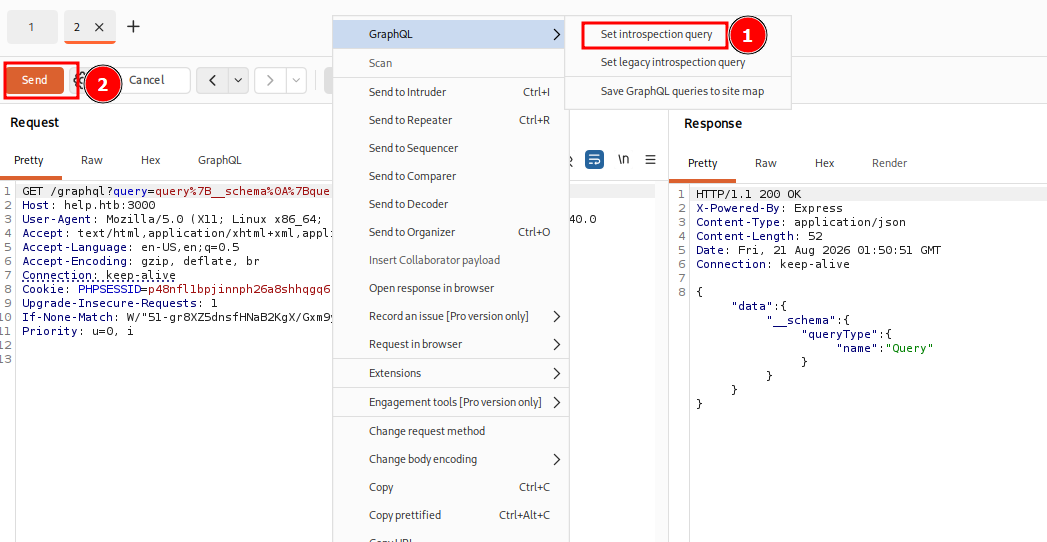Go back to the previous request in history

(212, 80)
